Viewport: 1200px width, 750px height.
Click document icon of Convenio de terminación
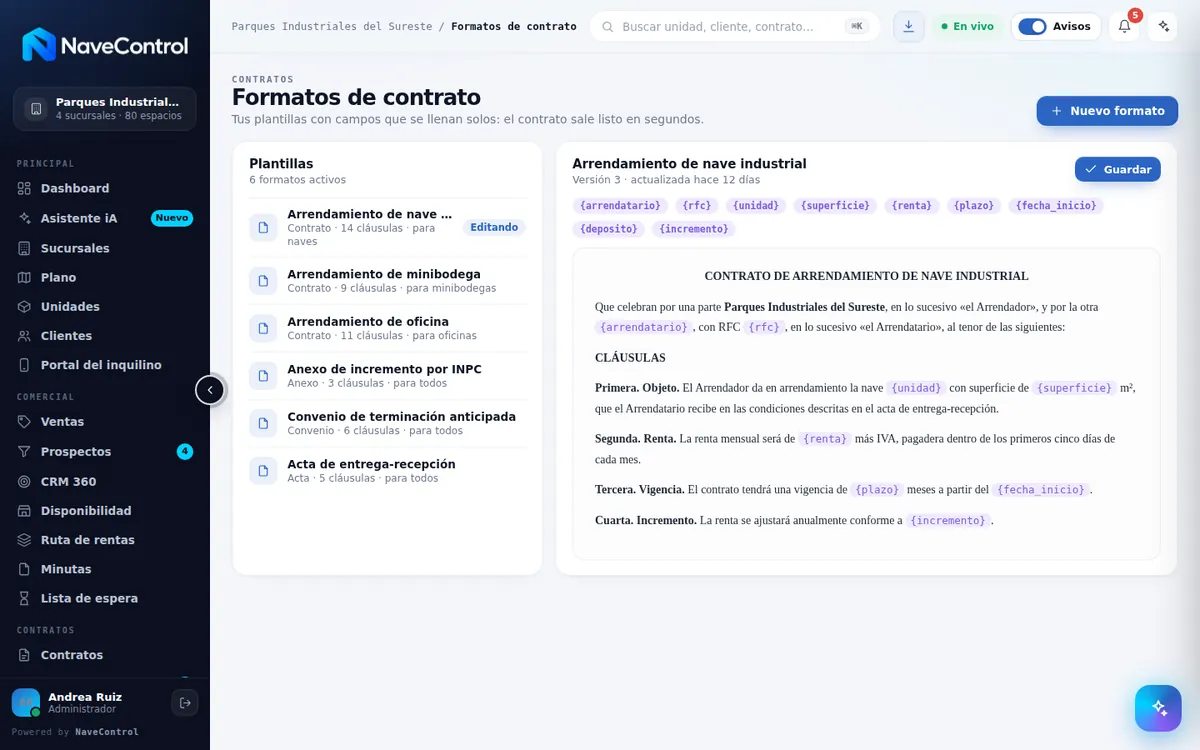tap(263, 423)
